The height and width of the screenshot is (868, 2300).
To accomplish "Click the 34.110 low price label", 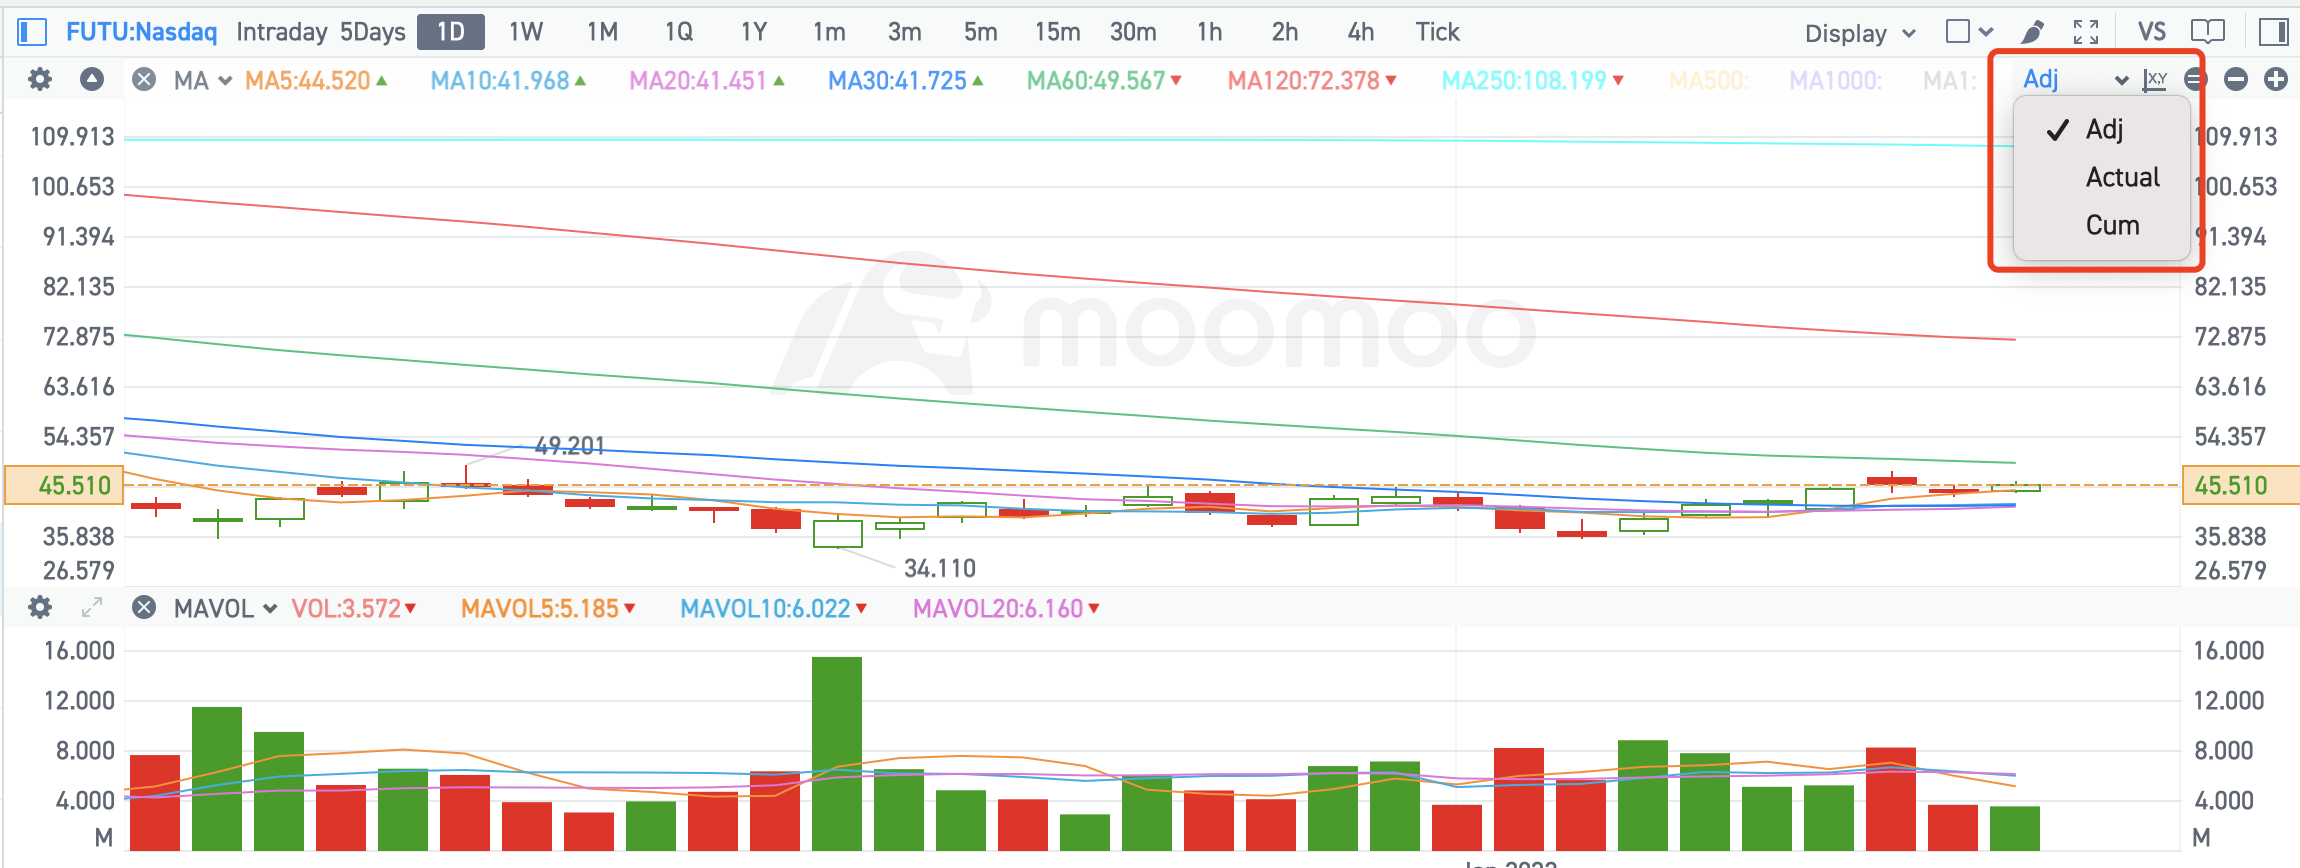I will [940, 568].
